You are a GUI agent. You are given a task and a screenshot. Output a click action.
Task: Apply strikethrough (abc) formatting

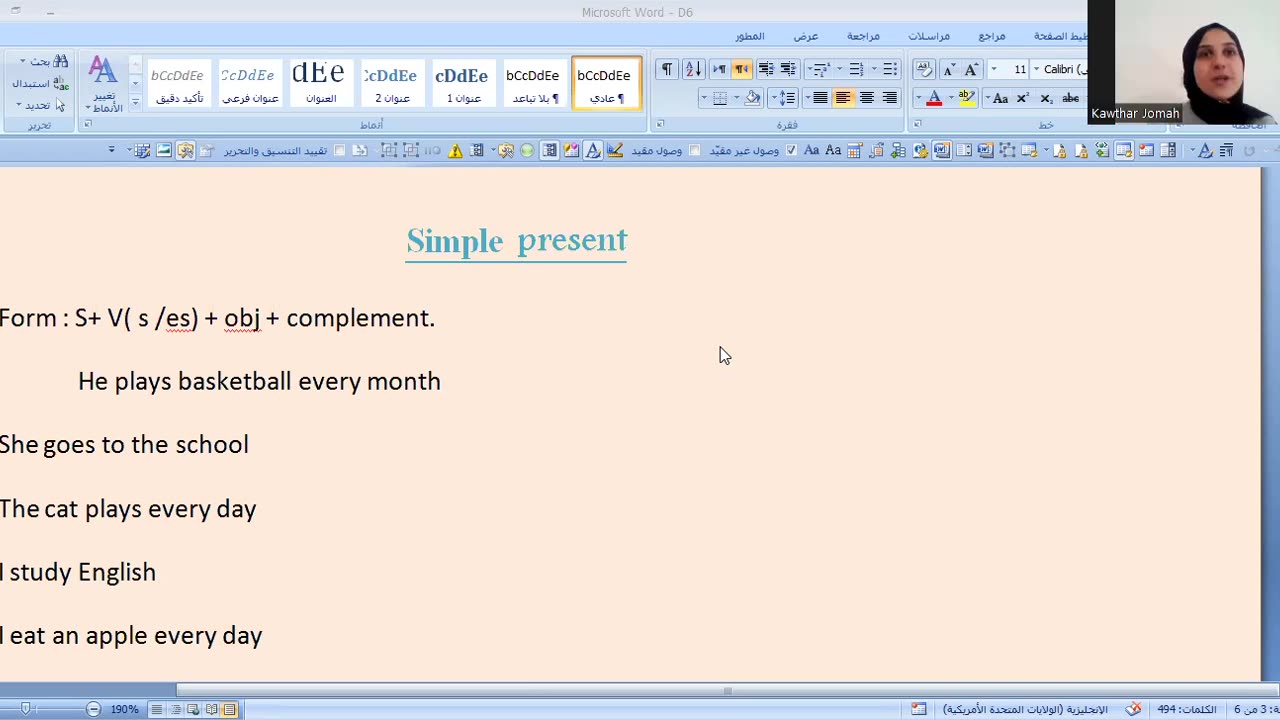(x=1070, y=98)
